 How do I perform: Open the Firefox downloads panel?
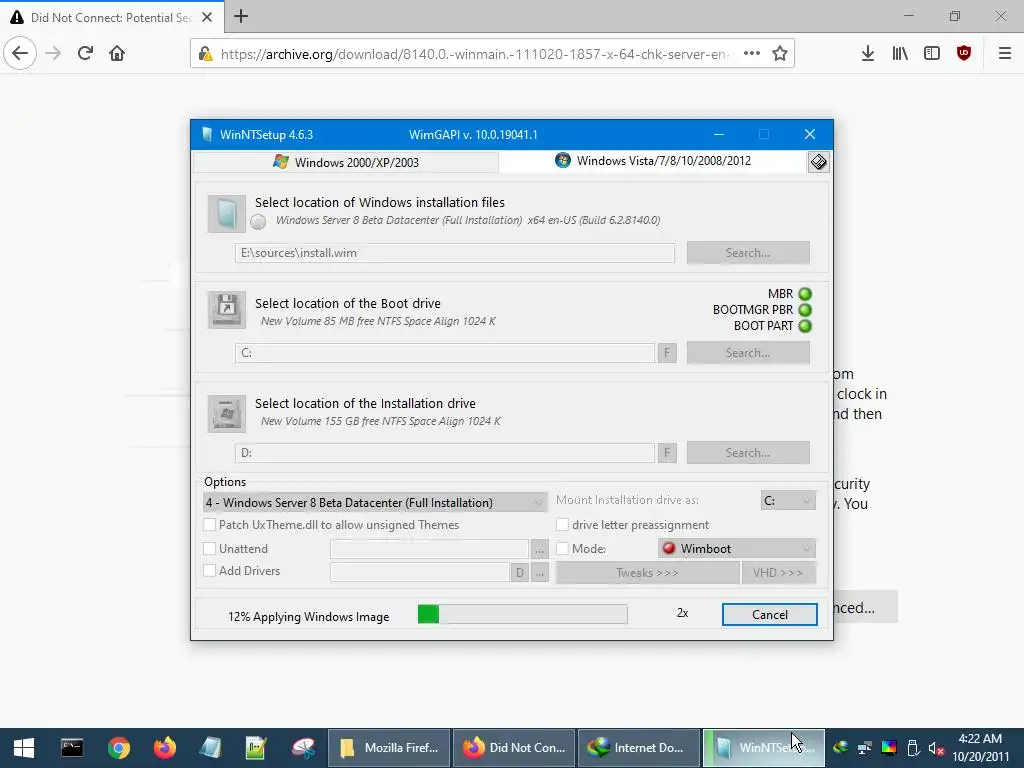click(868, 54)
